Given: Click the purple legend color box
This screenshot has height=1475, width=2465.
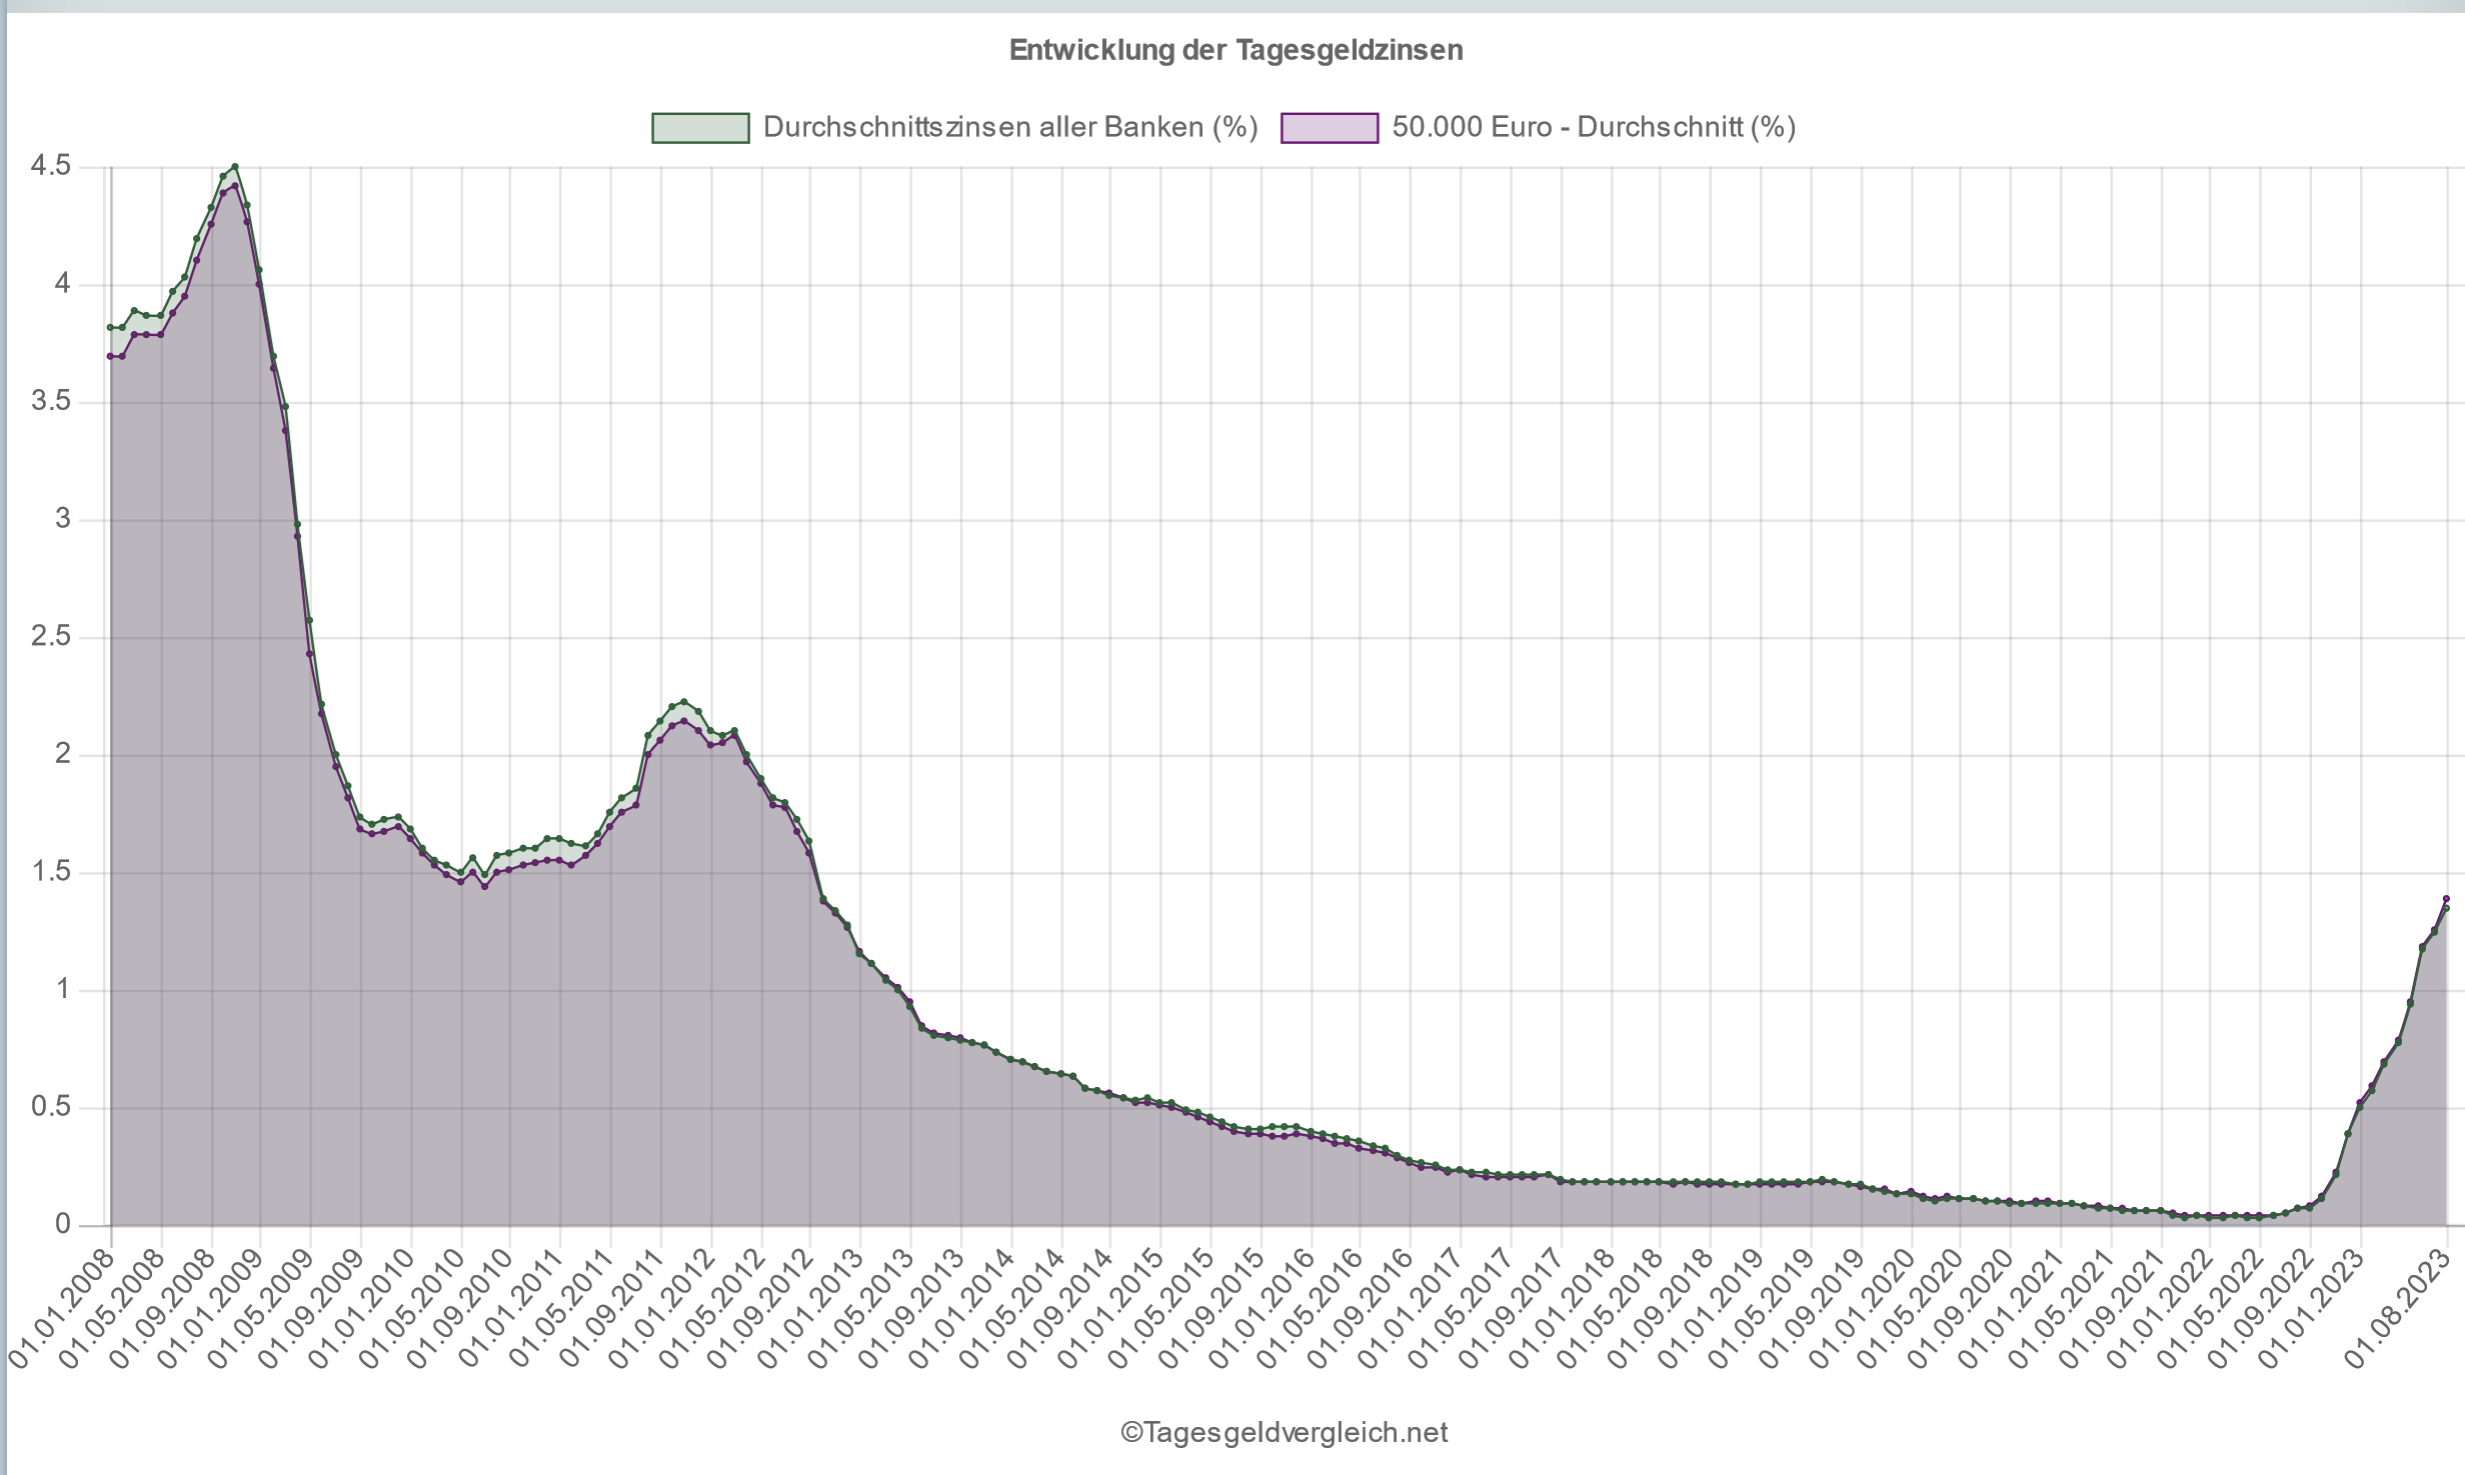Looking at the screenshot, I should pyautogui.click(x=1329, y=128).
